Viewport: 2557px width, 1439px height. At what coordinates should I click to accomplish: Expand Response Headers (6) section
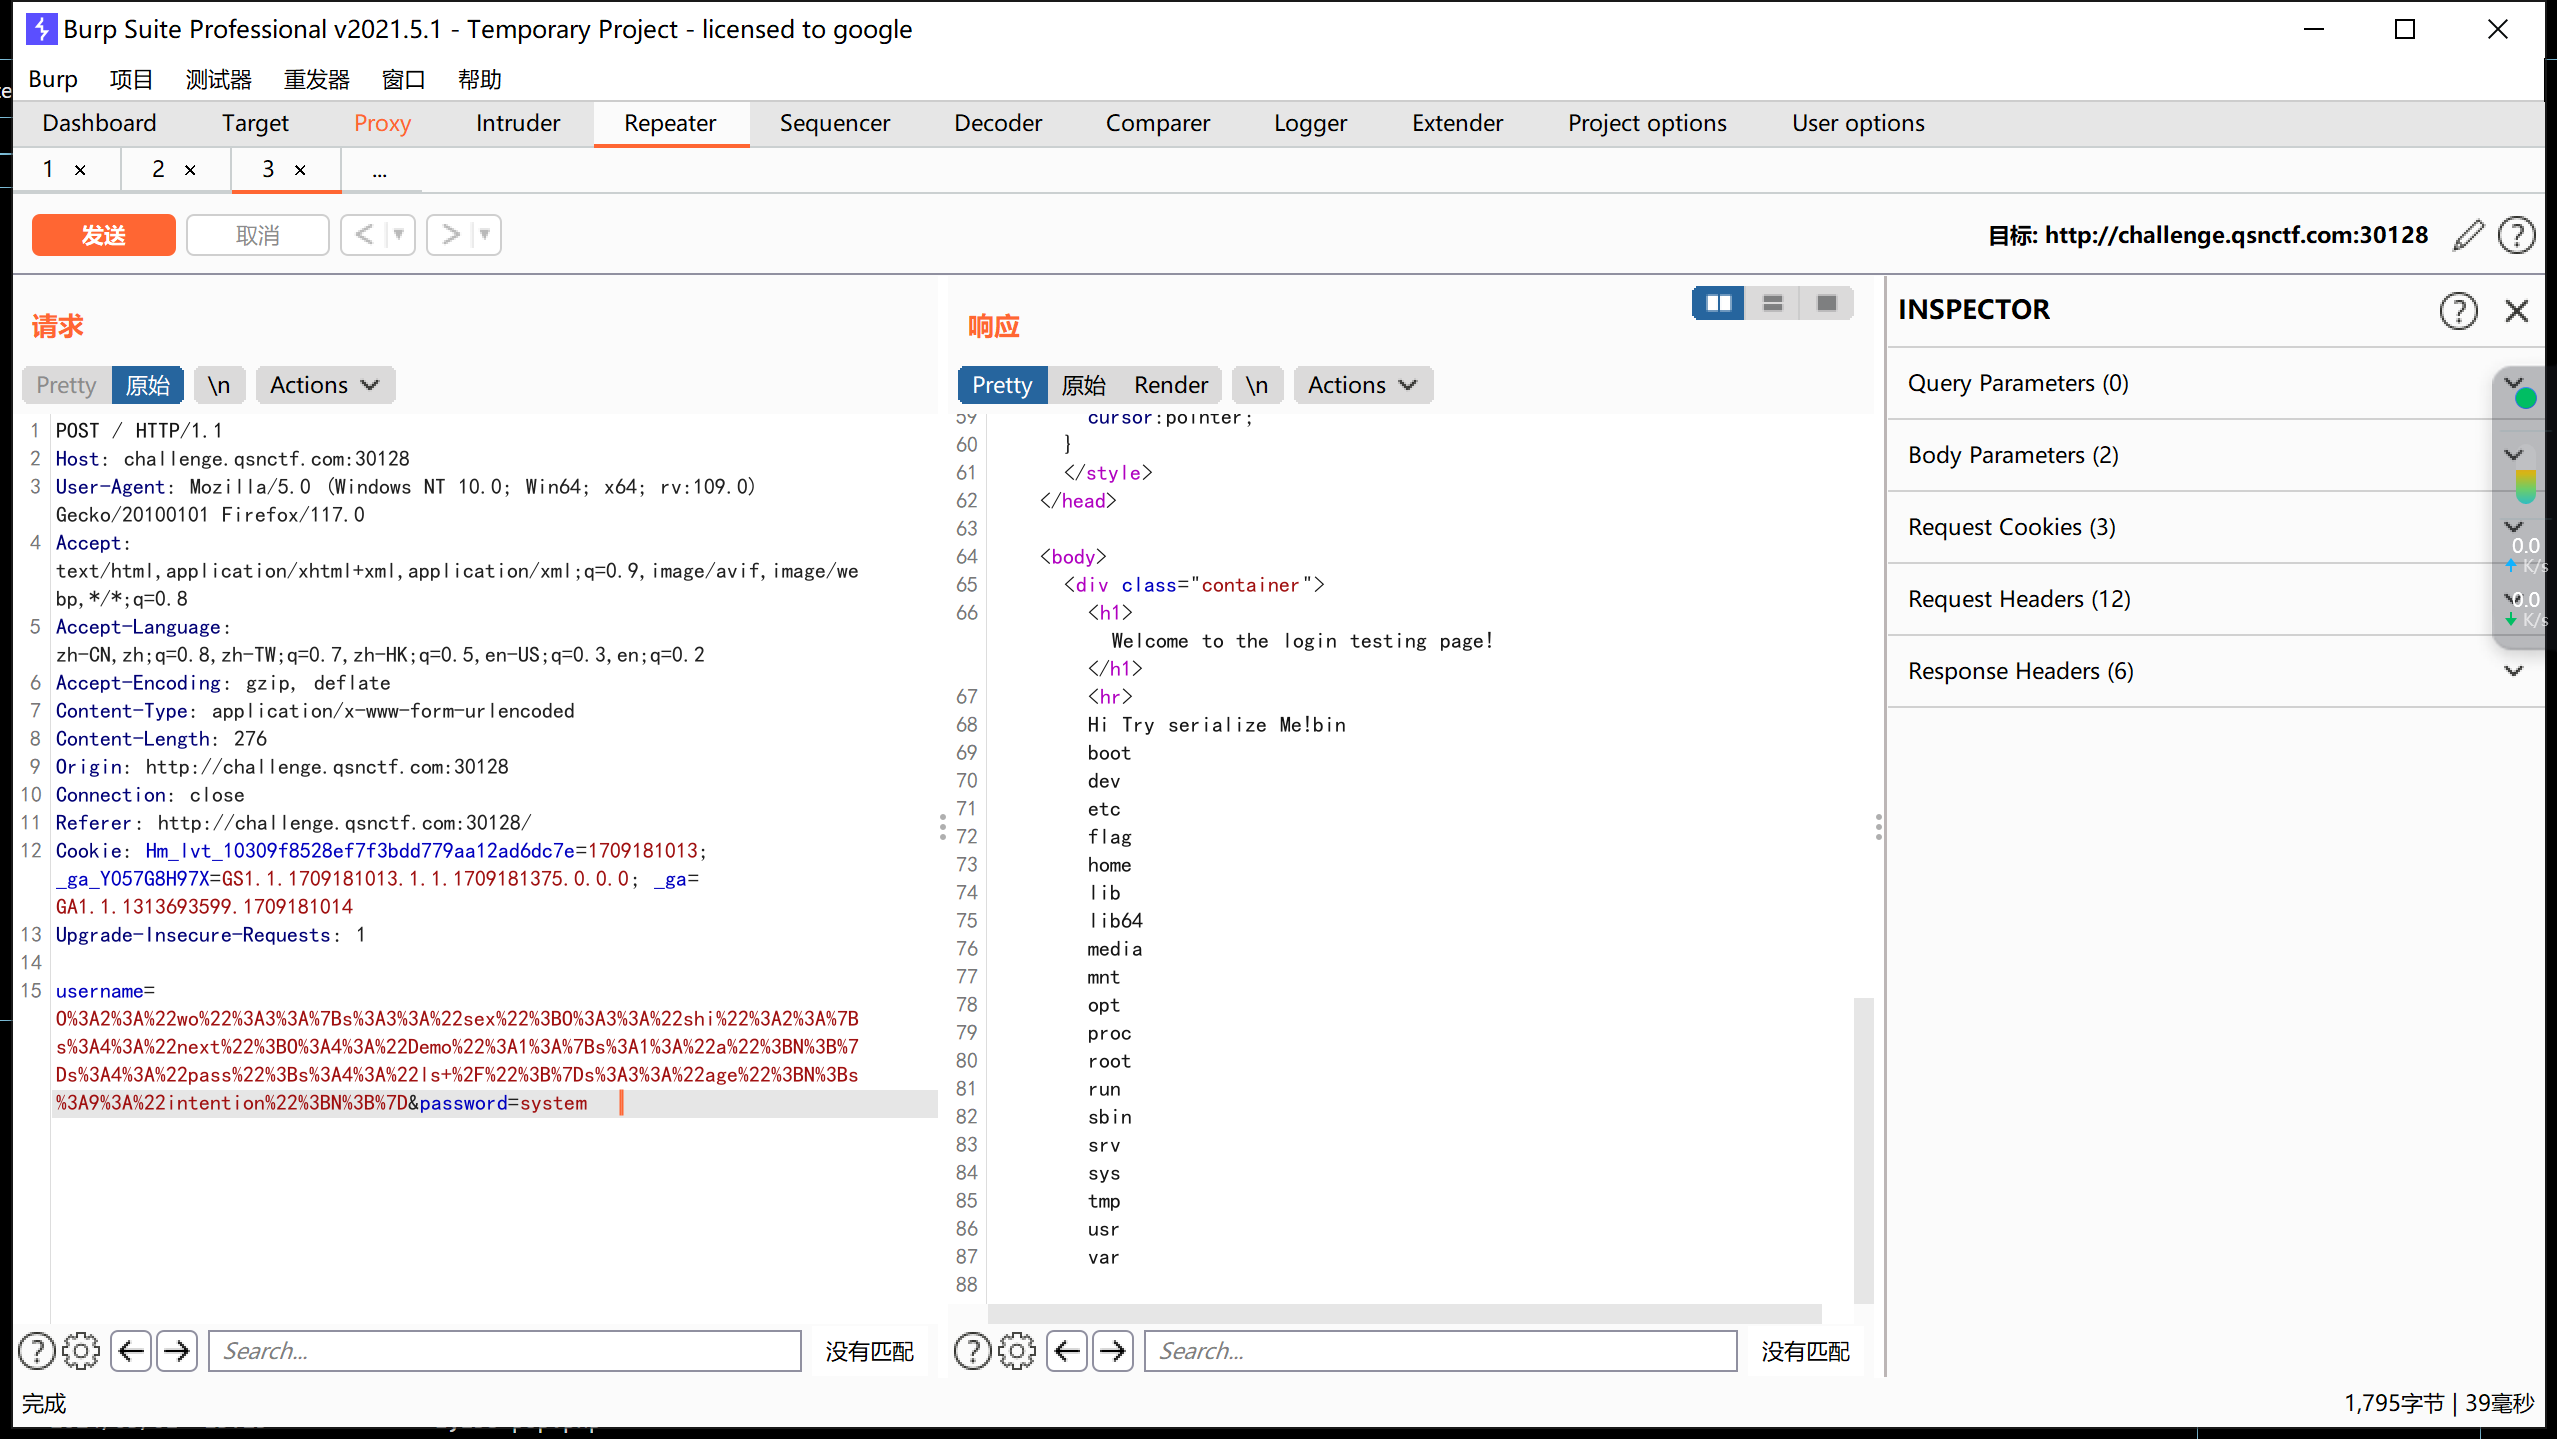(2215, 671)
